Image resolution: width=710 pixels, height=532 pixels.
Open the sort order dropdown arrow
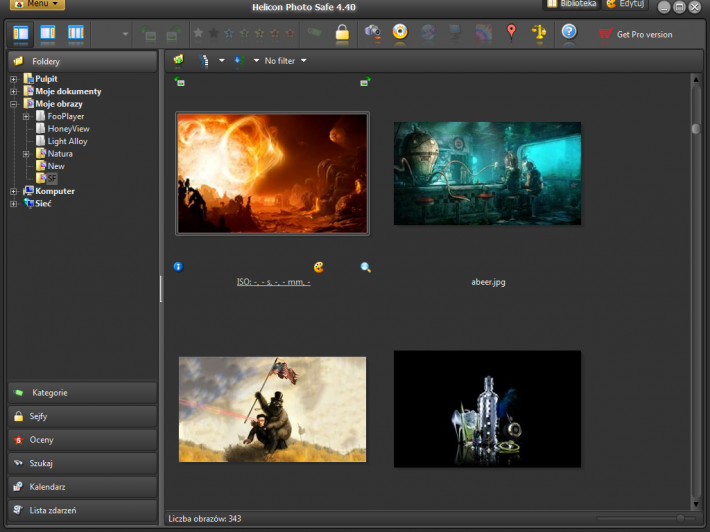click(x=221, y=60)
